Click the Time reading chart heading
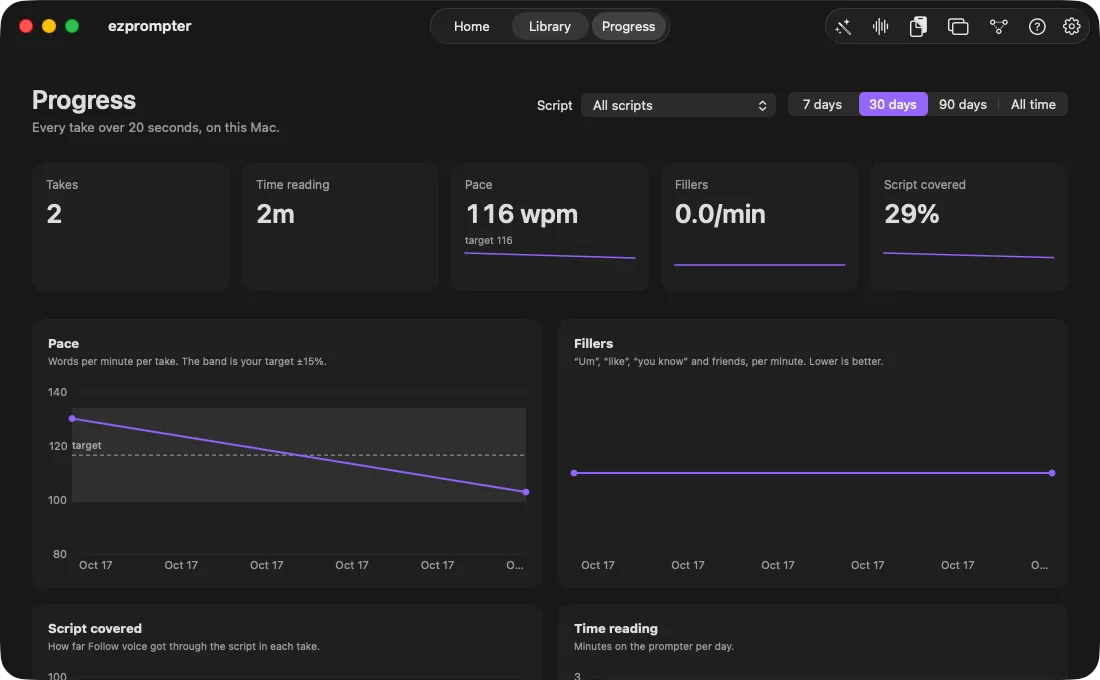1100x680 pixels. pyautogui.click(x=616, y=629)
